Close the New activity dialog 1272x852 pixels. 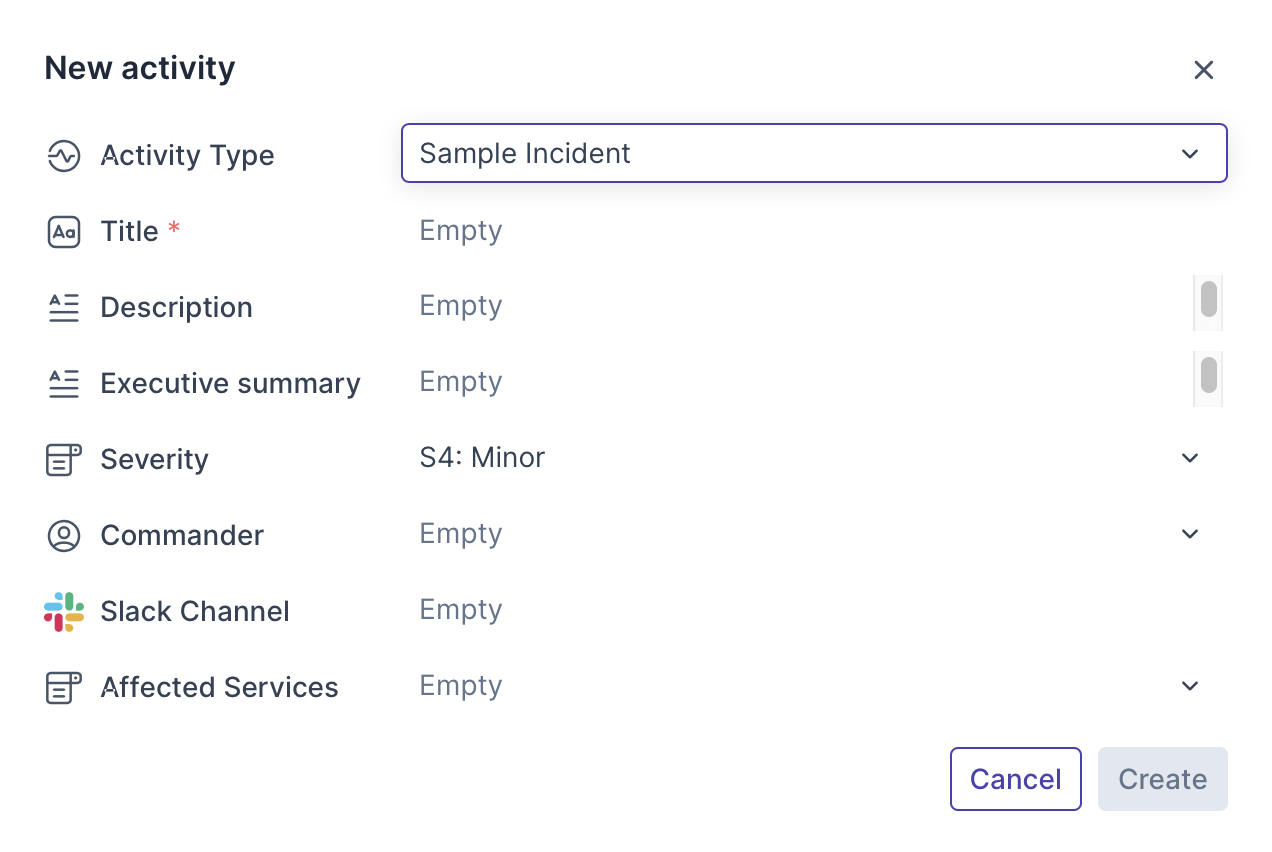[1203, 70]
